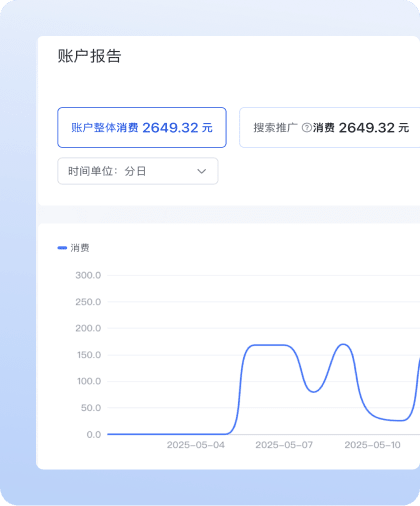Viewport: 420px width, 506px height.
Task: Open the 时间单位 分日 dropdown
Action: click(x=138, y=171)
